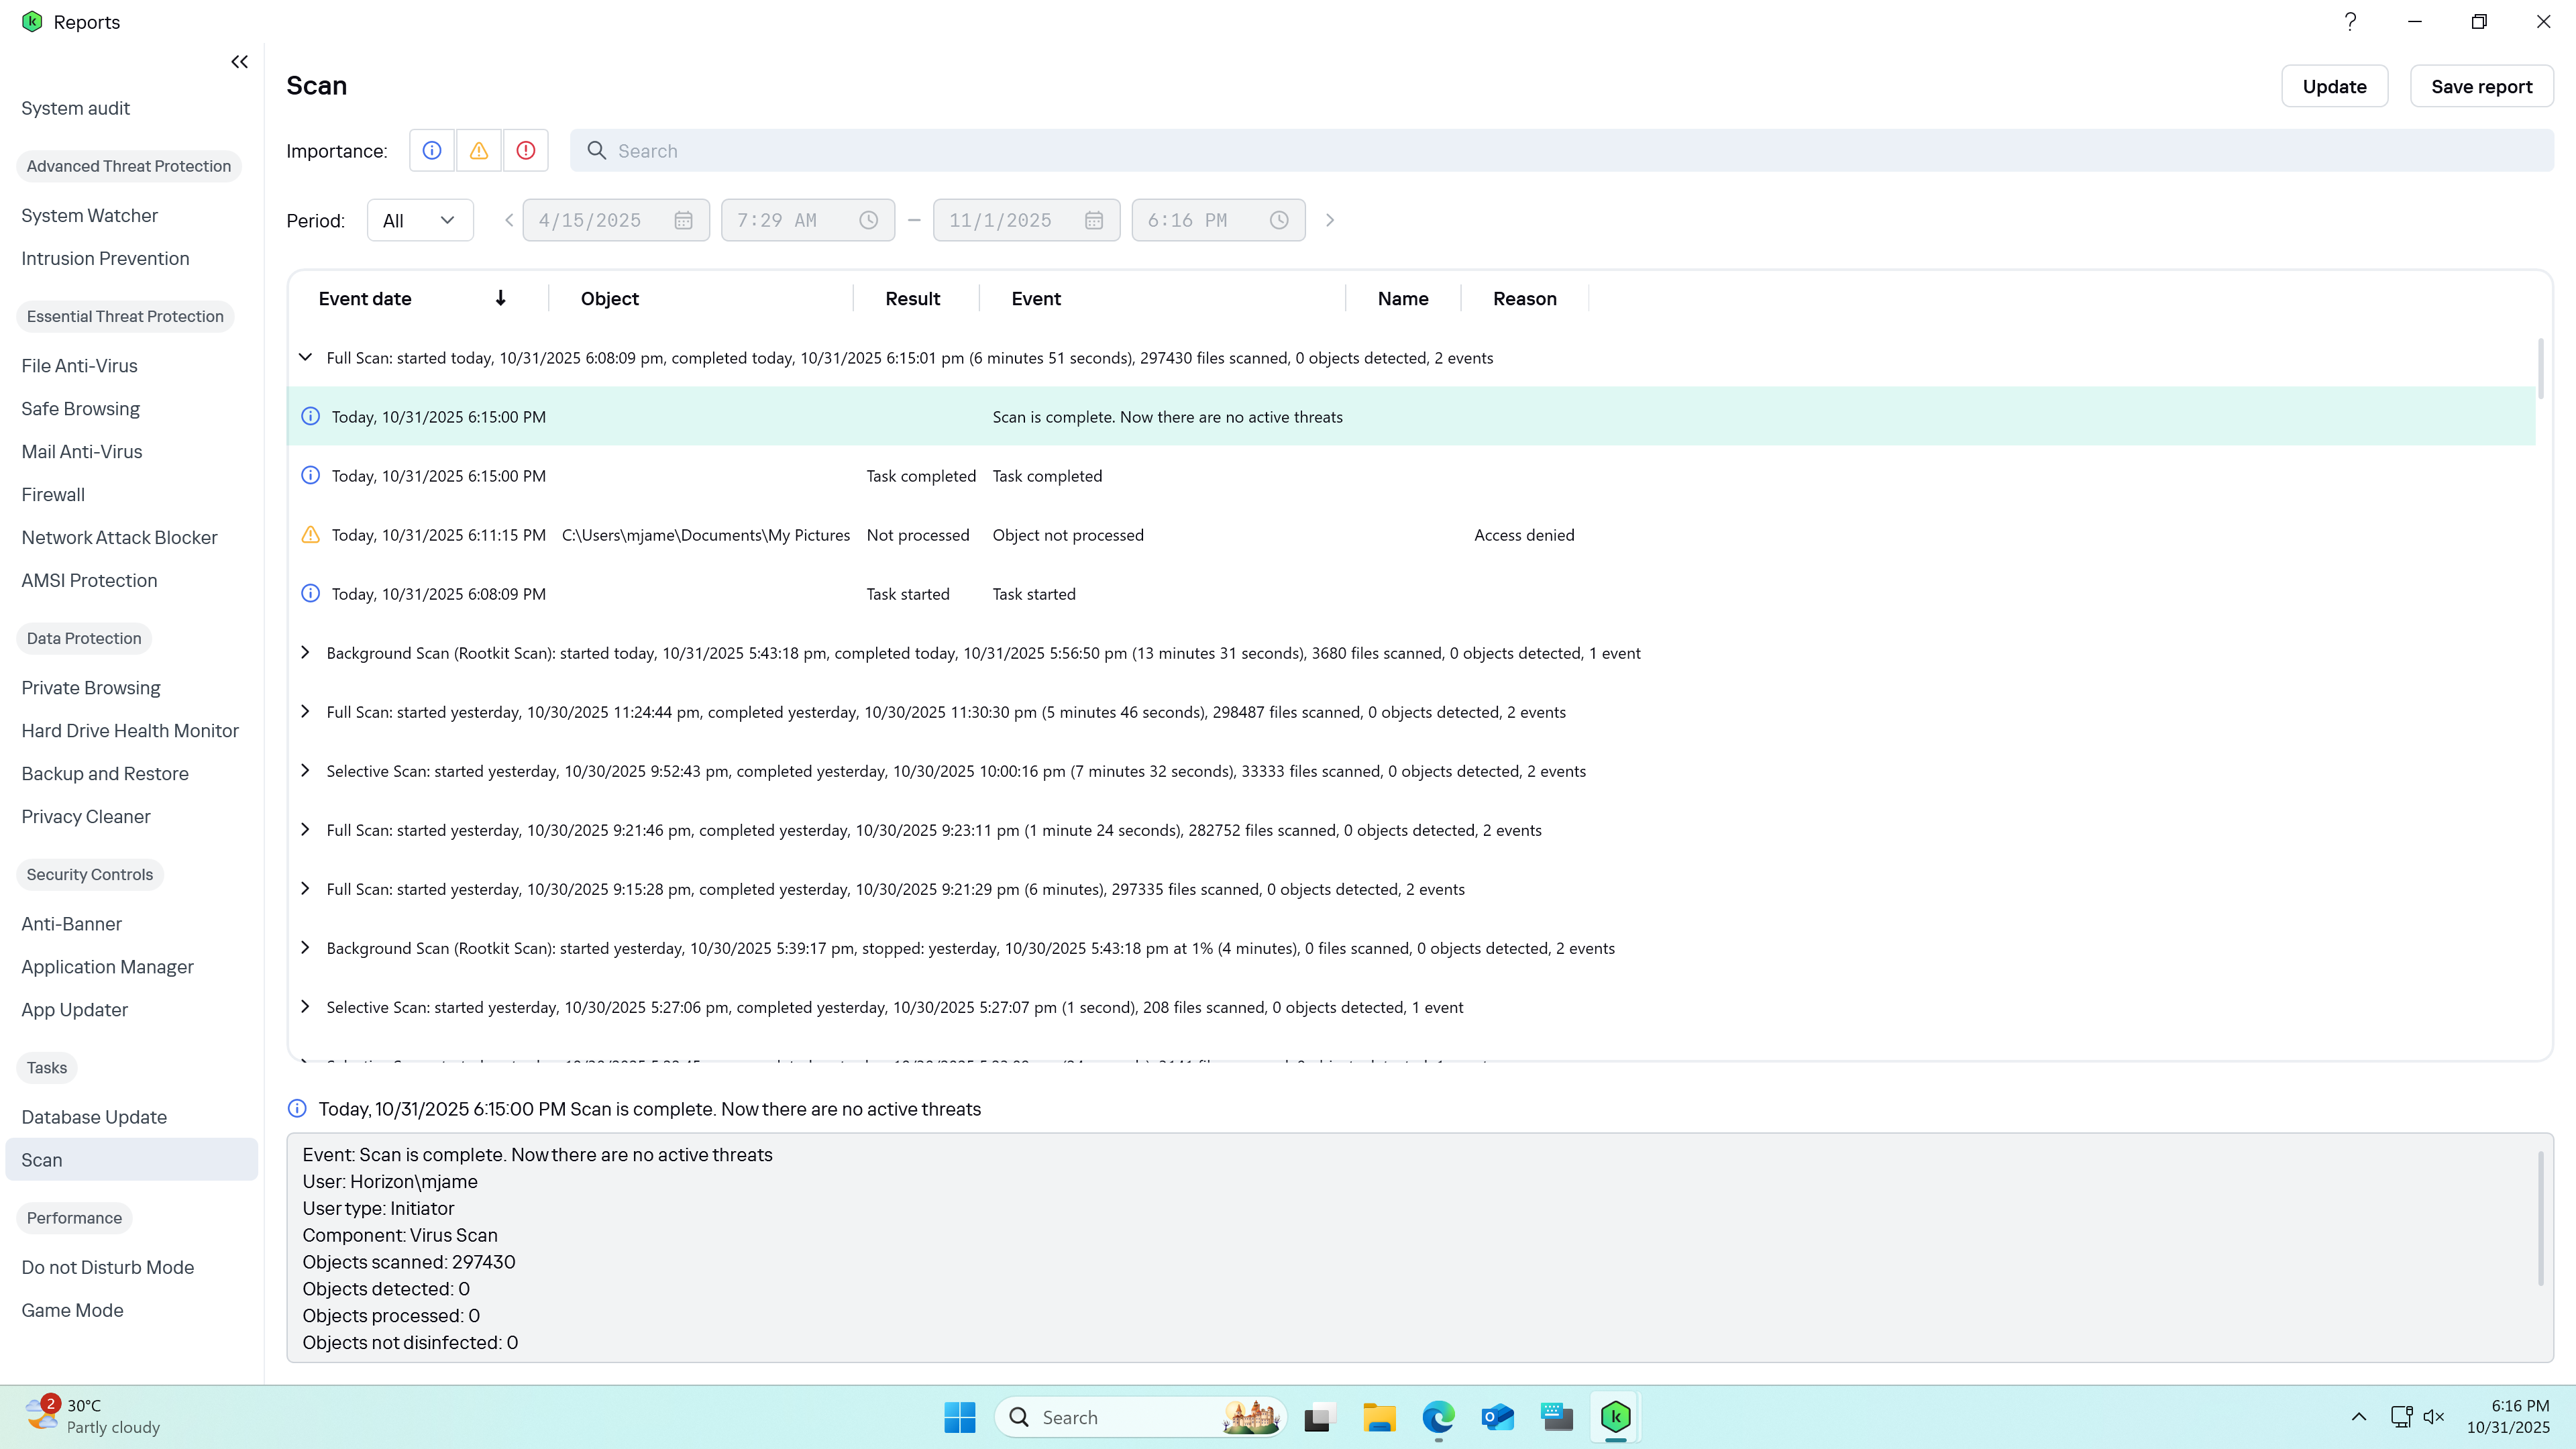Open Microsoft Edge from the taskbar
This screenshot has width=2576, height=1449.
coord(1438,1417)
